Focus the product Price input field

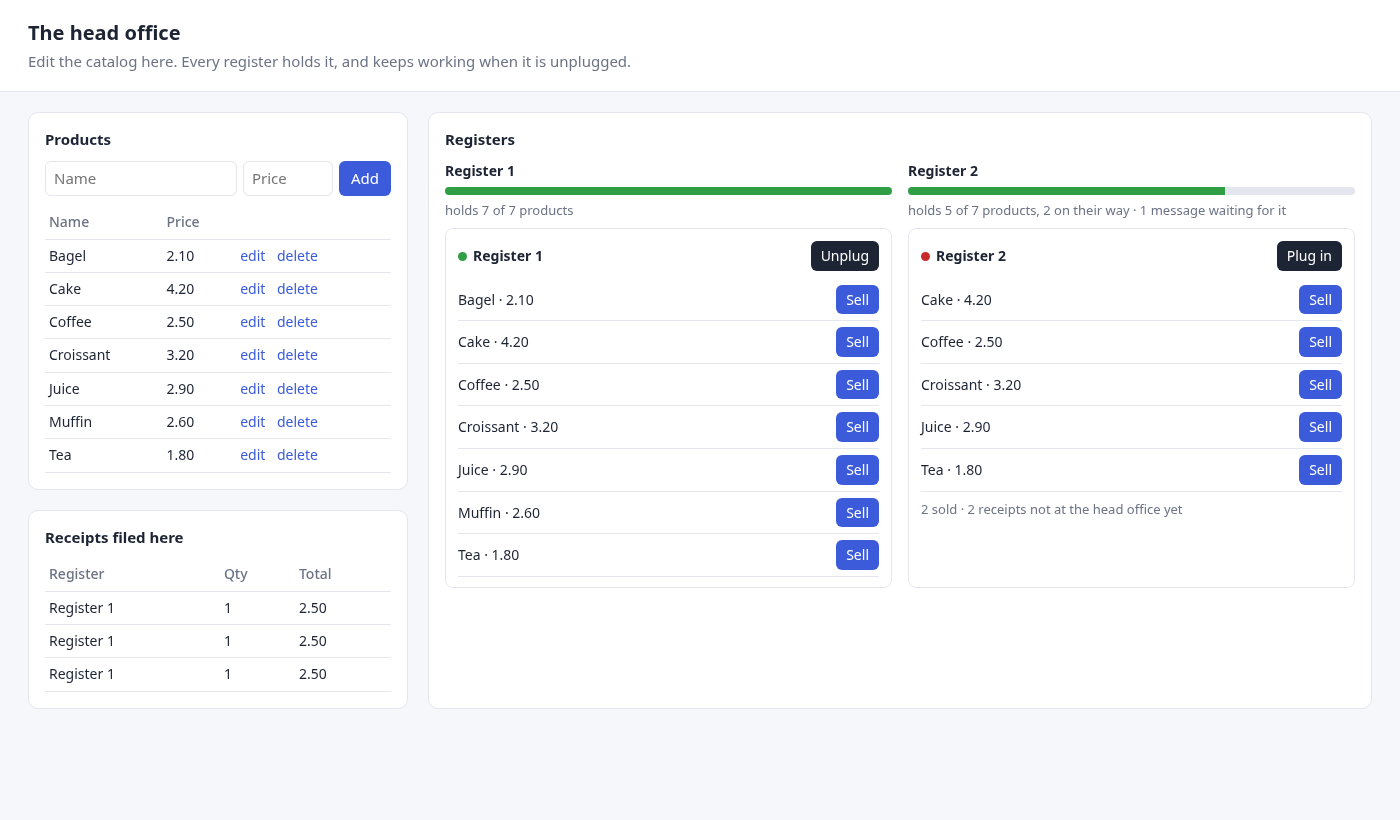(x=288, y=178)
